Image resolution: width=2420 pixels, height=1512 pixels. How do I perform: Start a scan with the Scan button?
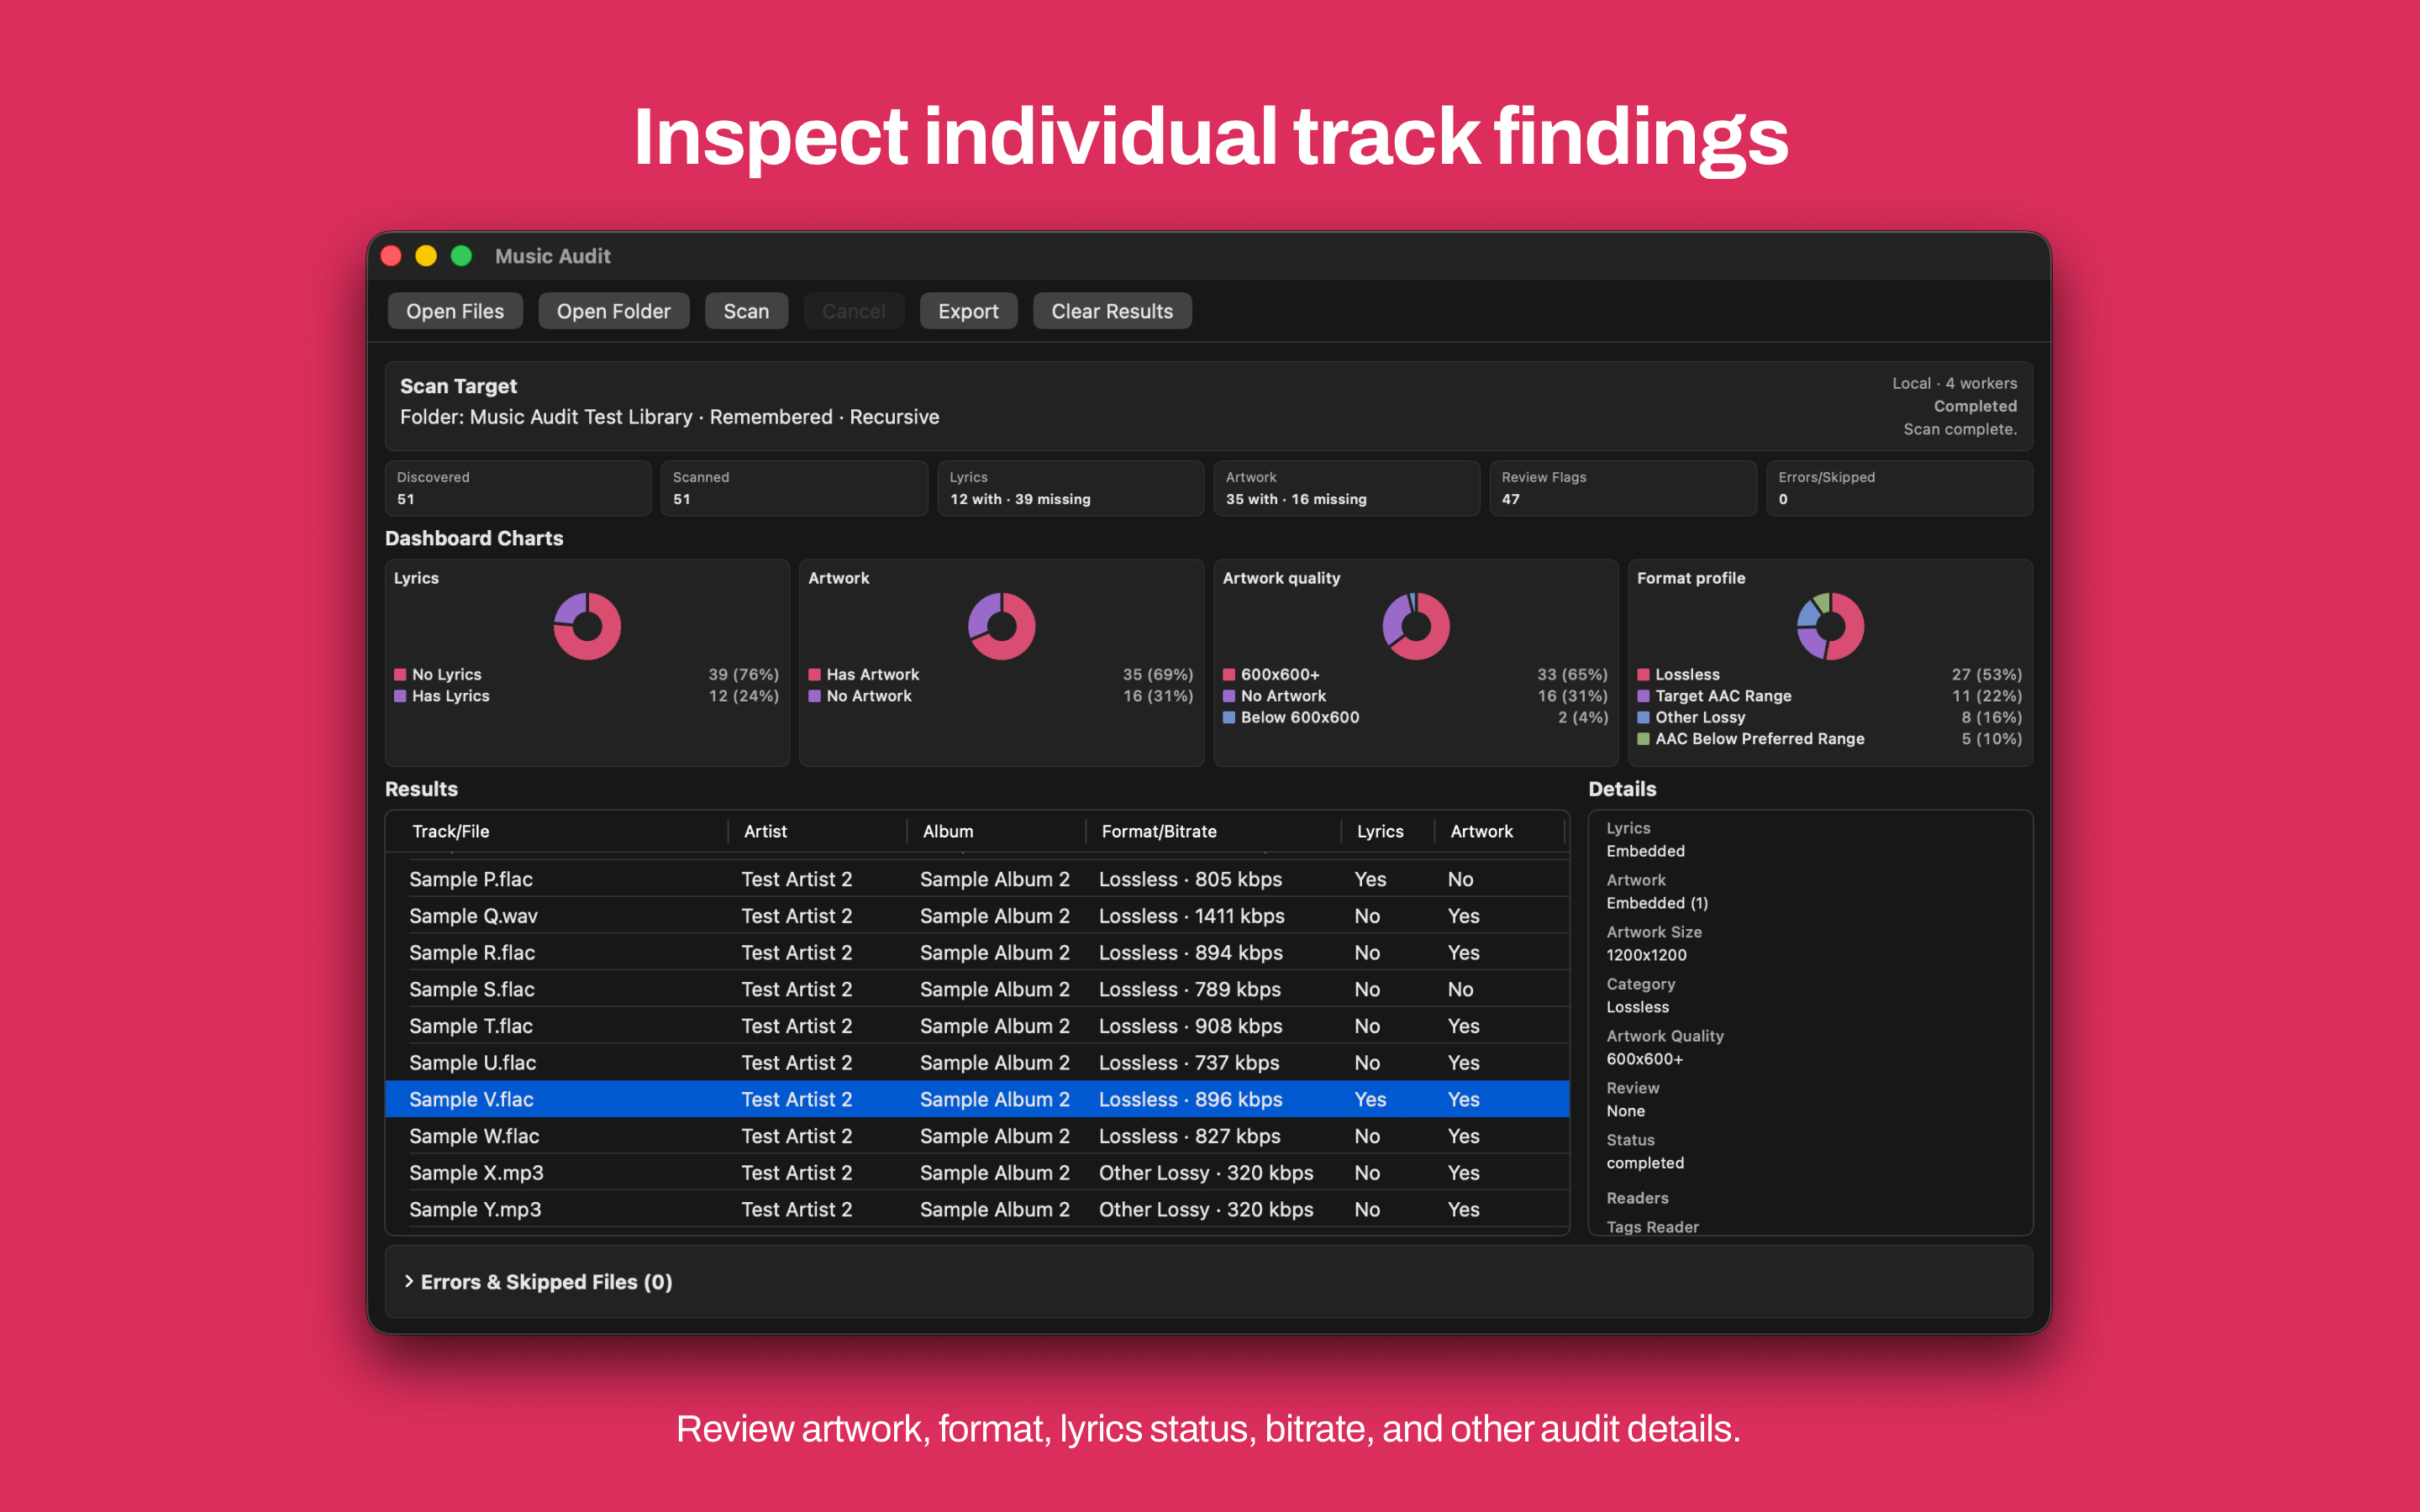746,311
